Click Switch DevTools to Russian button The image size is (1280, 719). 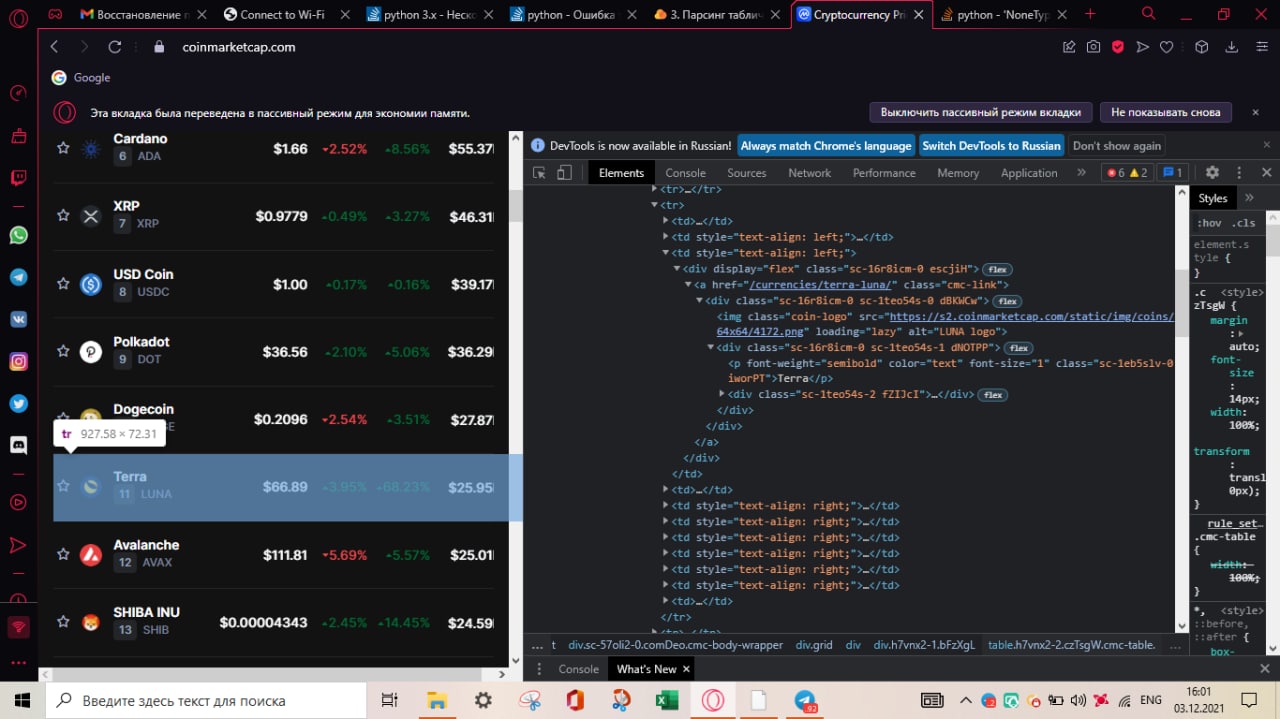(991, 146)
